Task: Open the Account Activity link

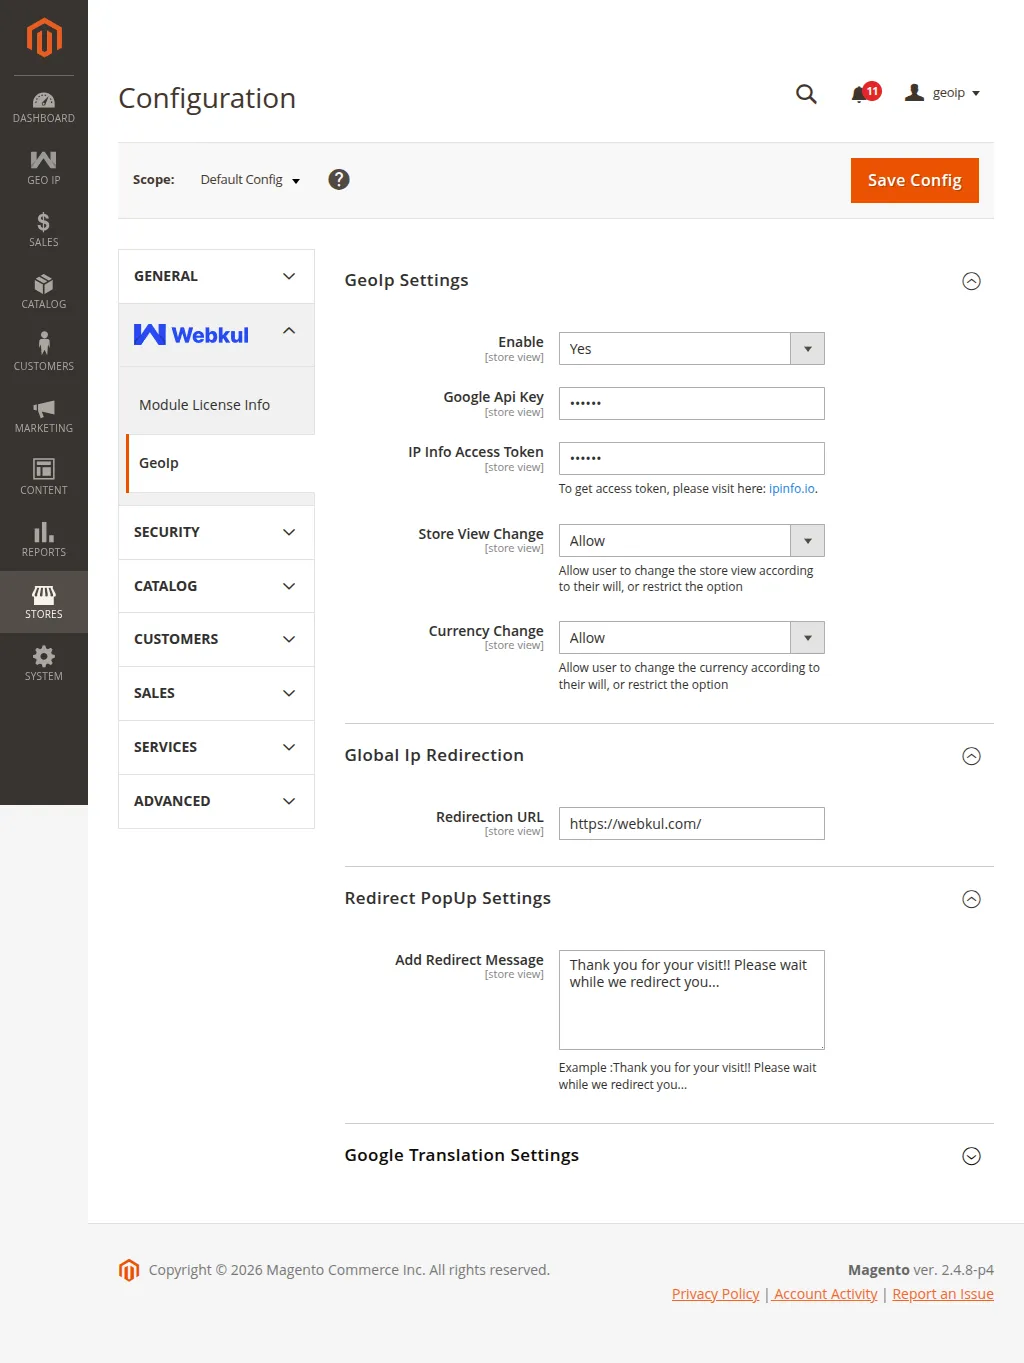Action: pos(825,1294)
